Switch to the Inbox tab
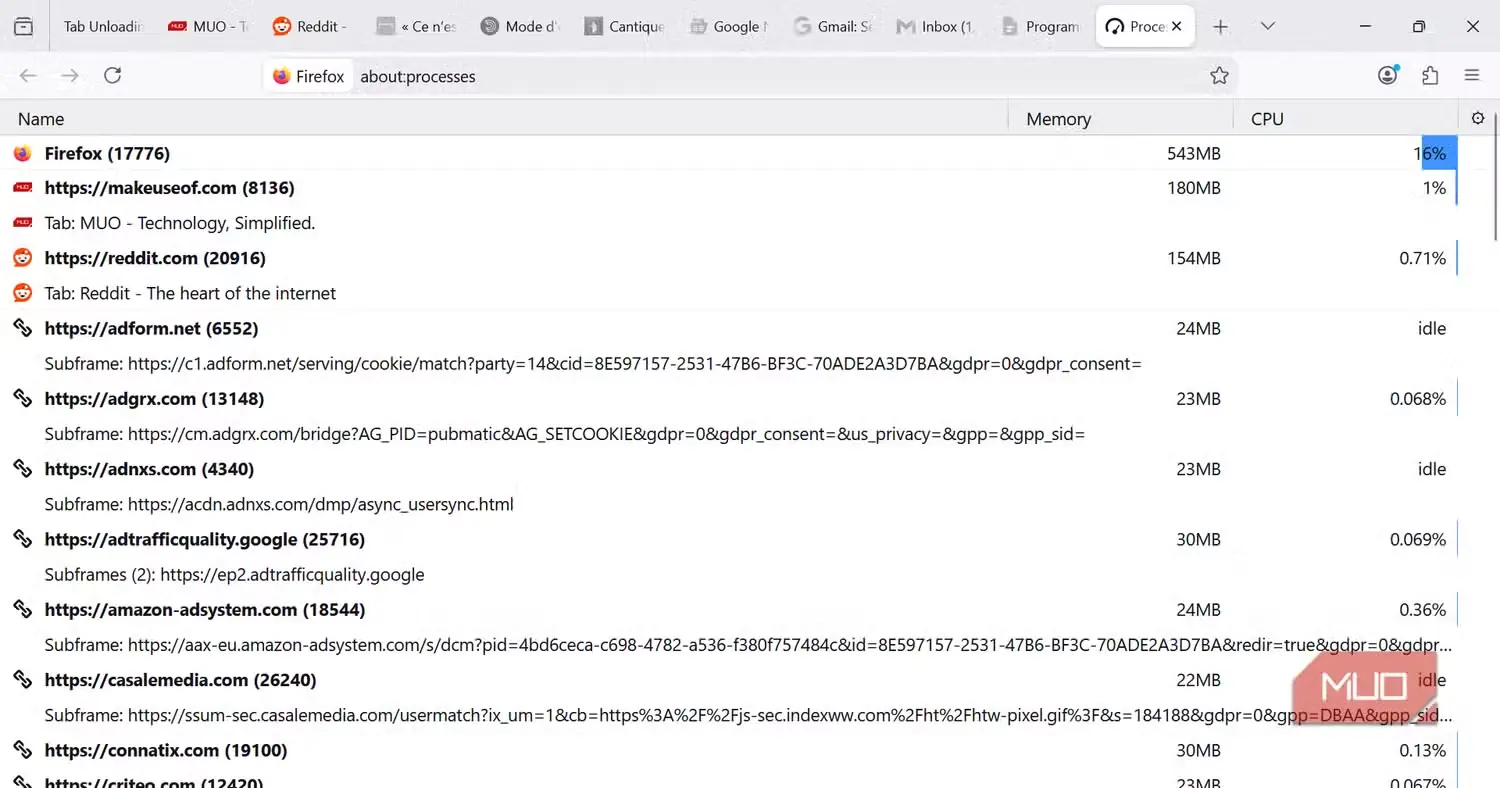This screenshot has height=788, width=1500. (935, 27)
